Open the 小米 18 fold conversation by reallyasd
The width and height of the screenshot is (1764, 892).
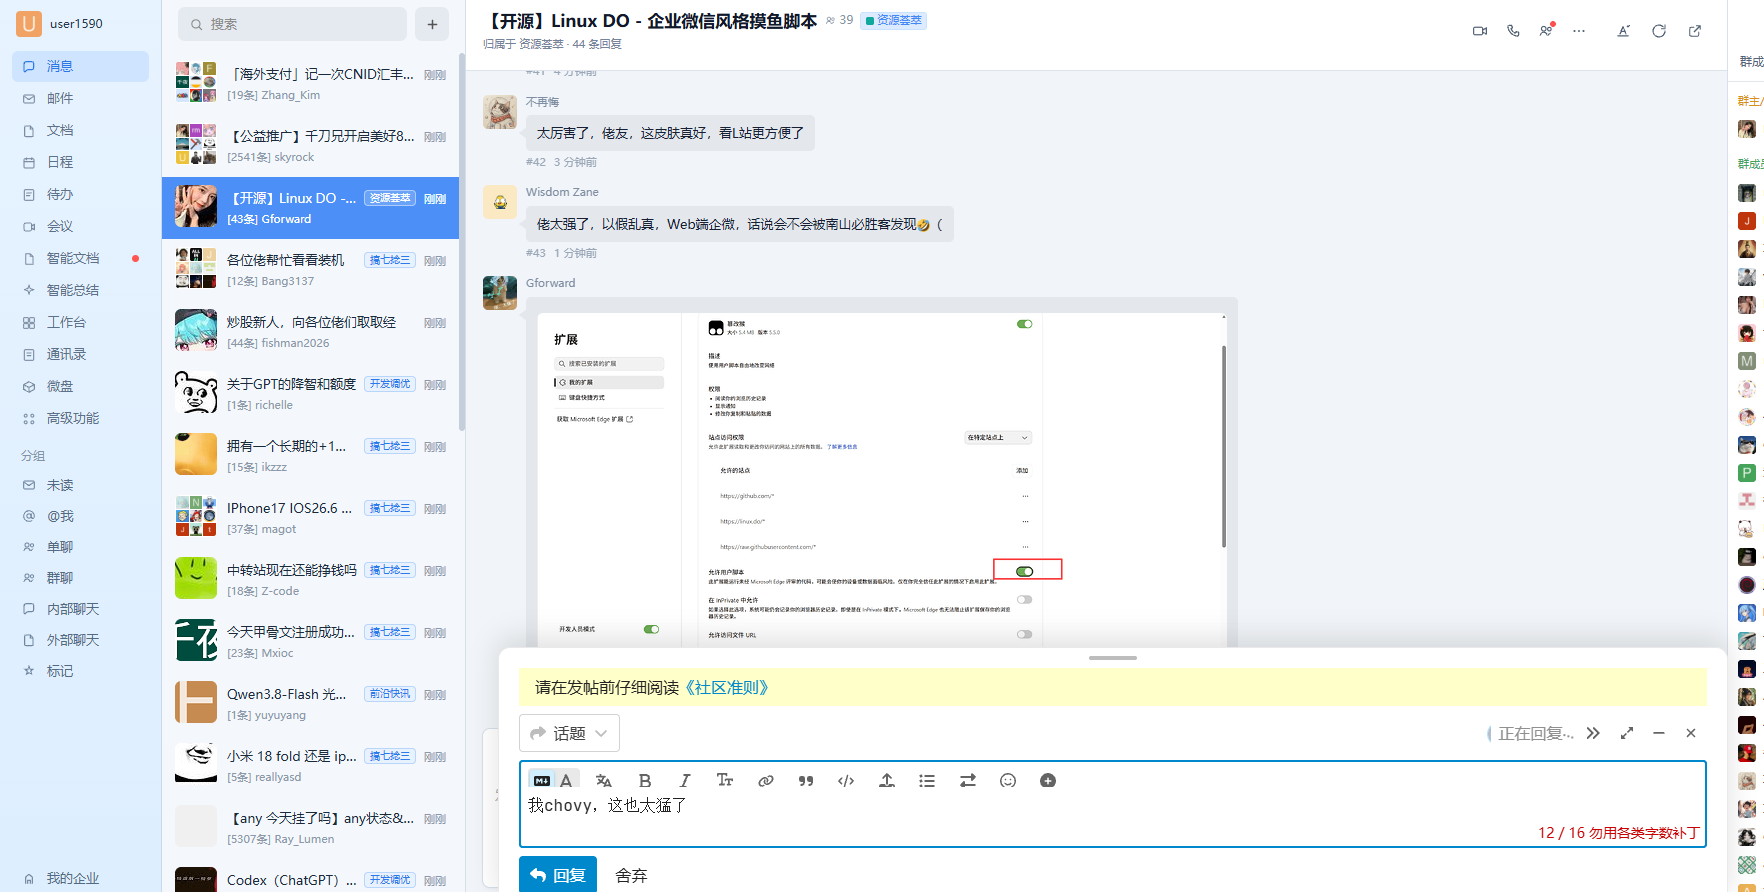pyautogui.click(x=310, y=766)
